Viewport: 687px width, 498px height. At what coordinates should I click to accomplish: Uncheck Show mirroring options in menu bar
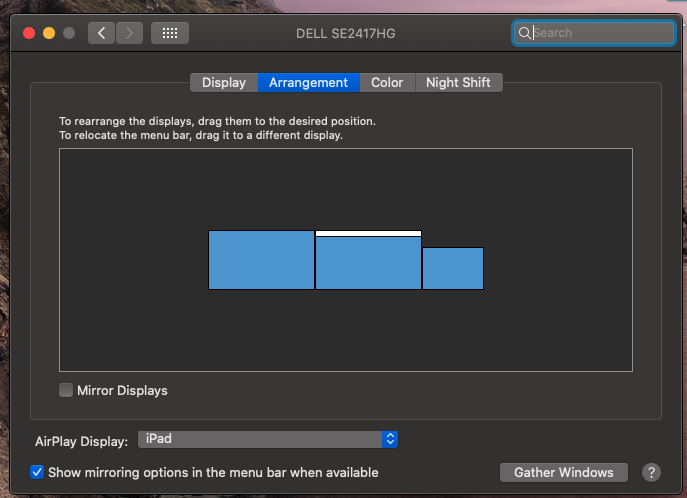coord(37,472)
